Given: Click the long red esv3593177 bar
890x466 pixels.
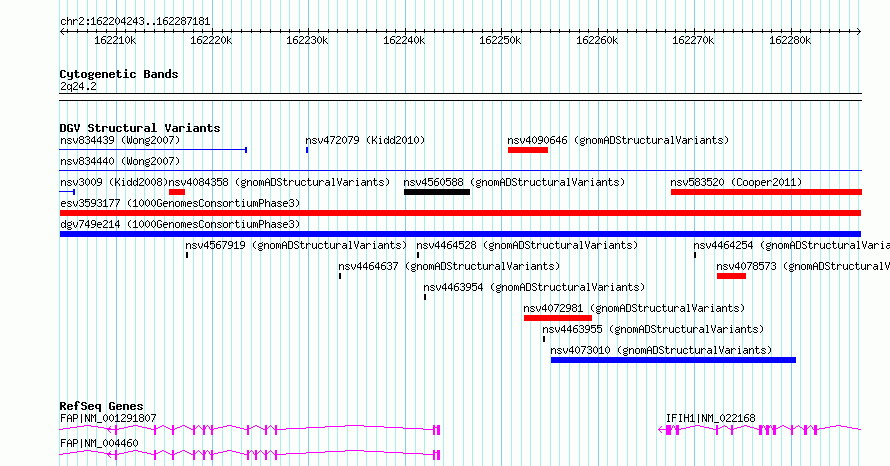Looking at the screenshot, I should 460,213.
